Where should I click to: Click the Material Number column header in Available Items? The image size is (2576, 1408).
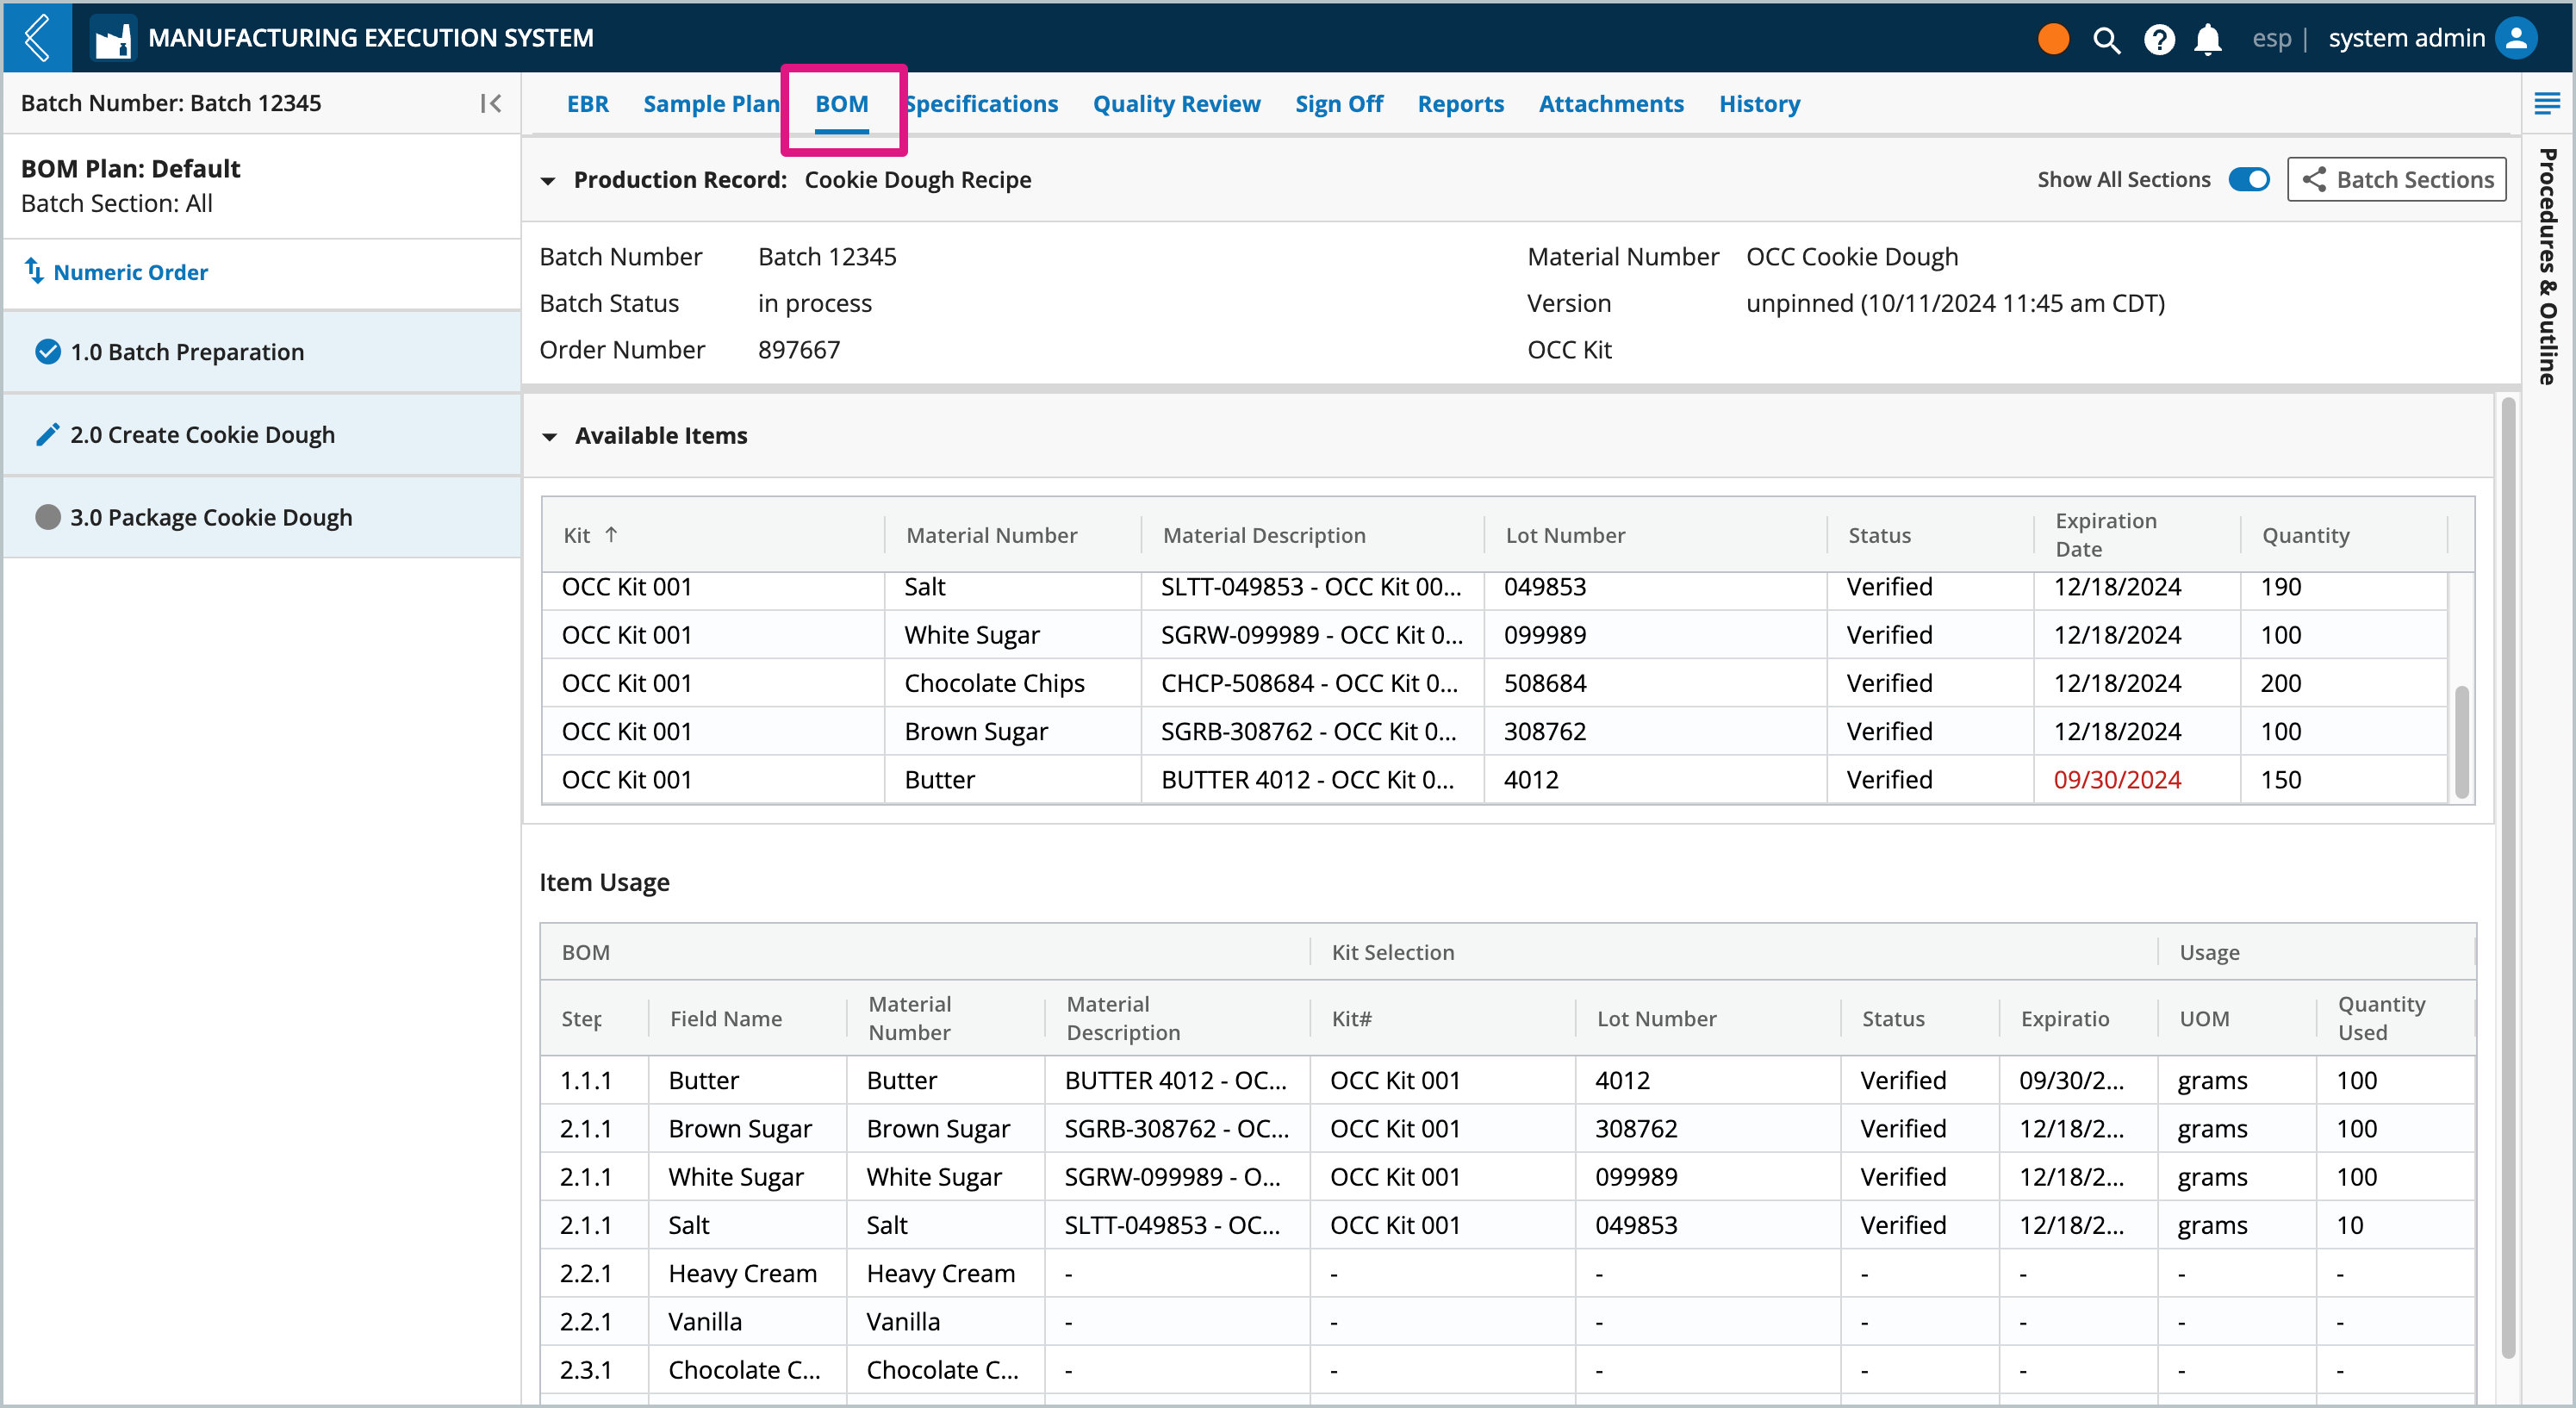point(991,534)
